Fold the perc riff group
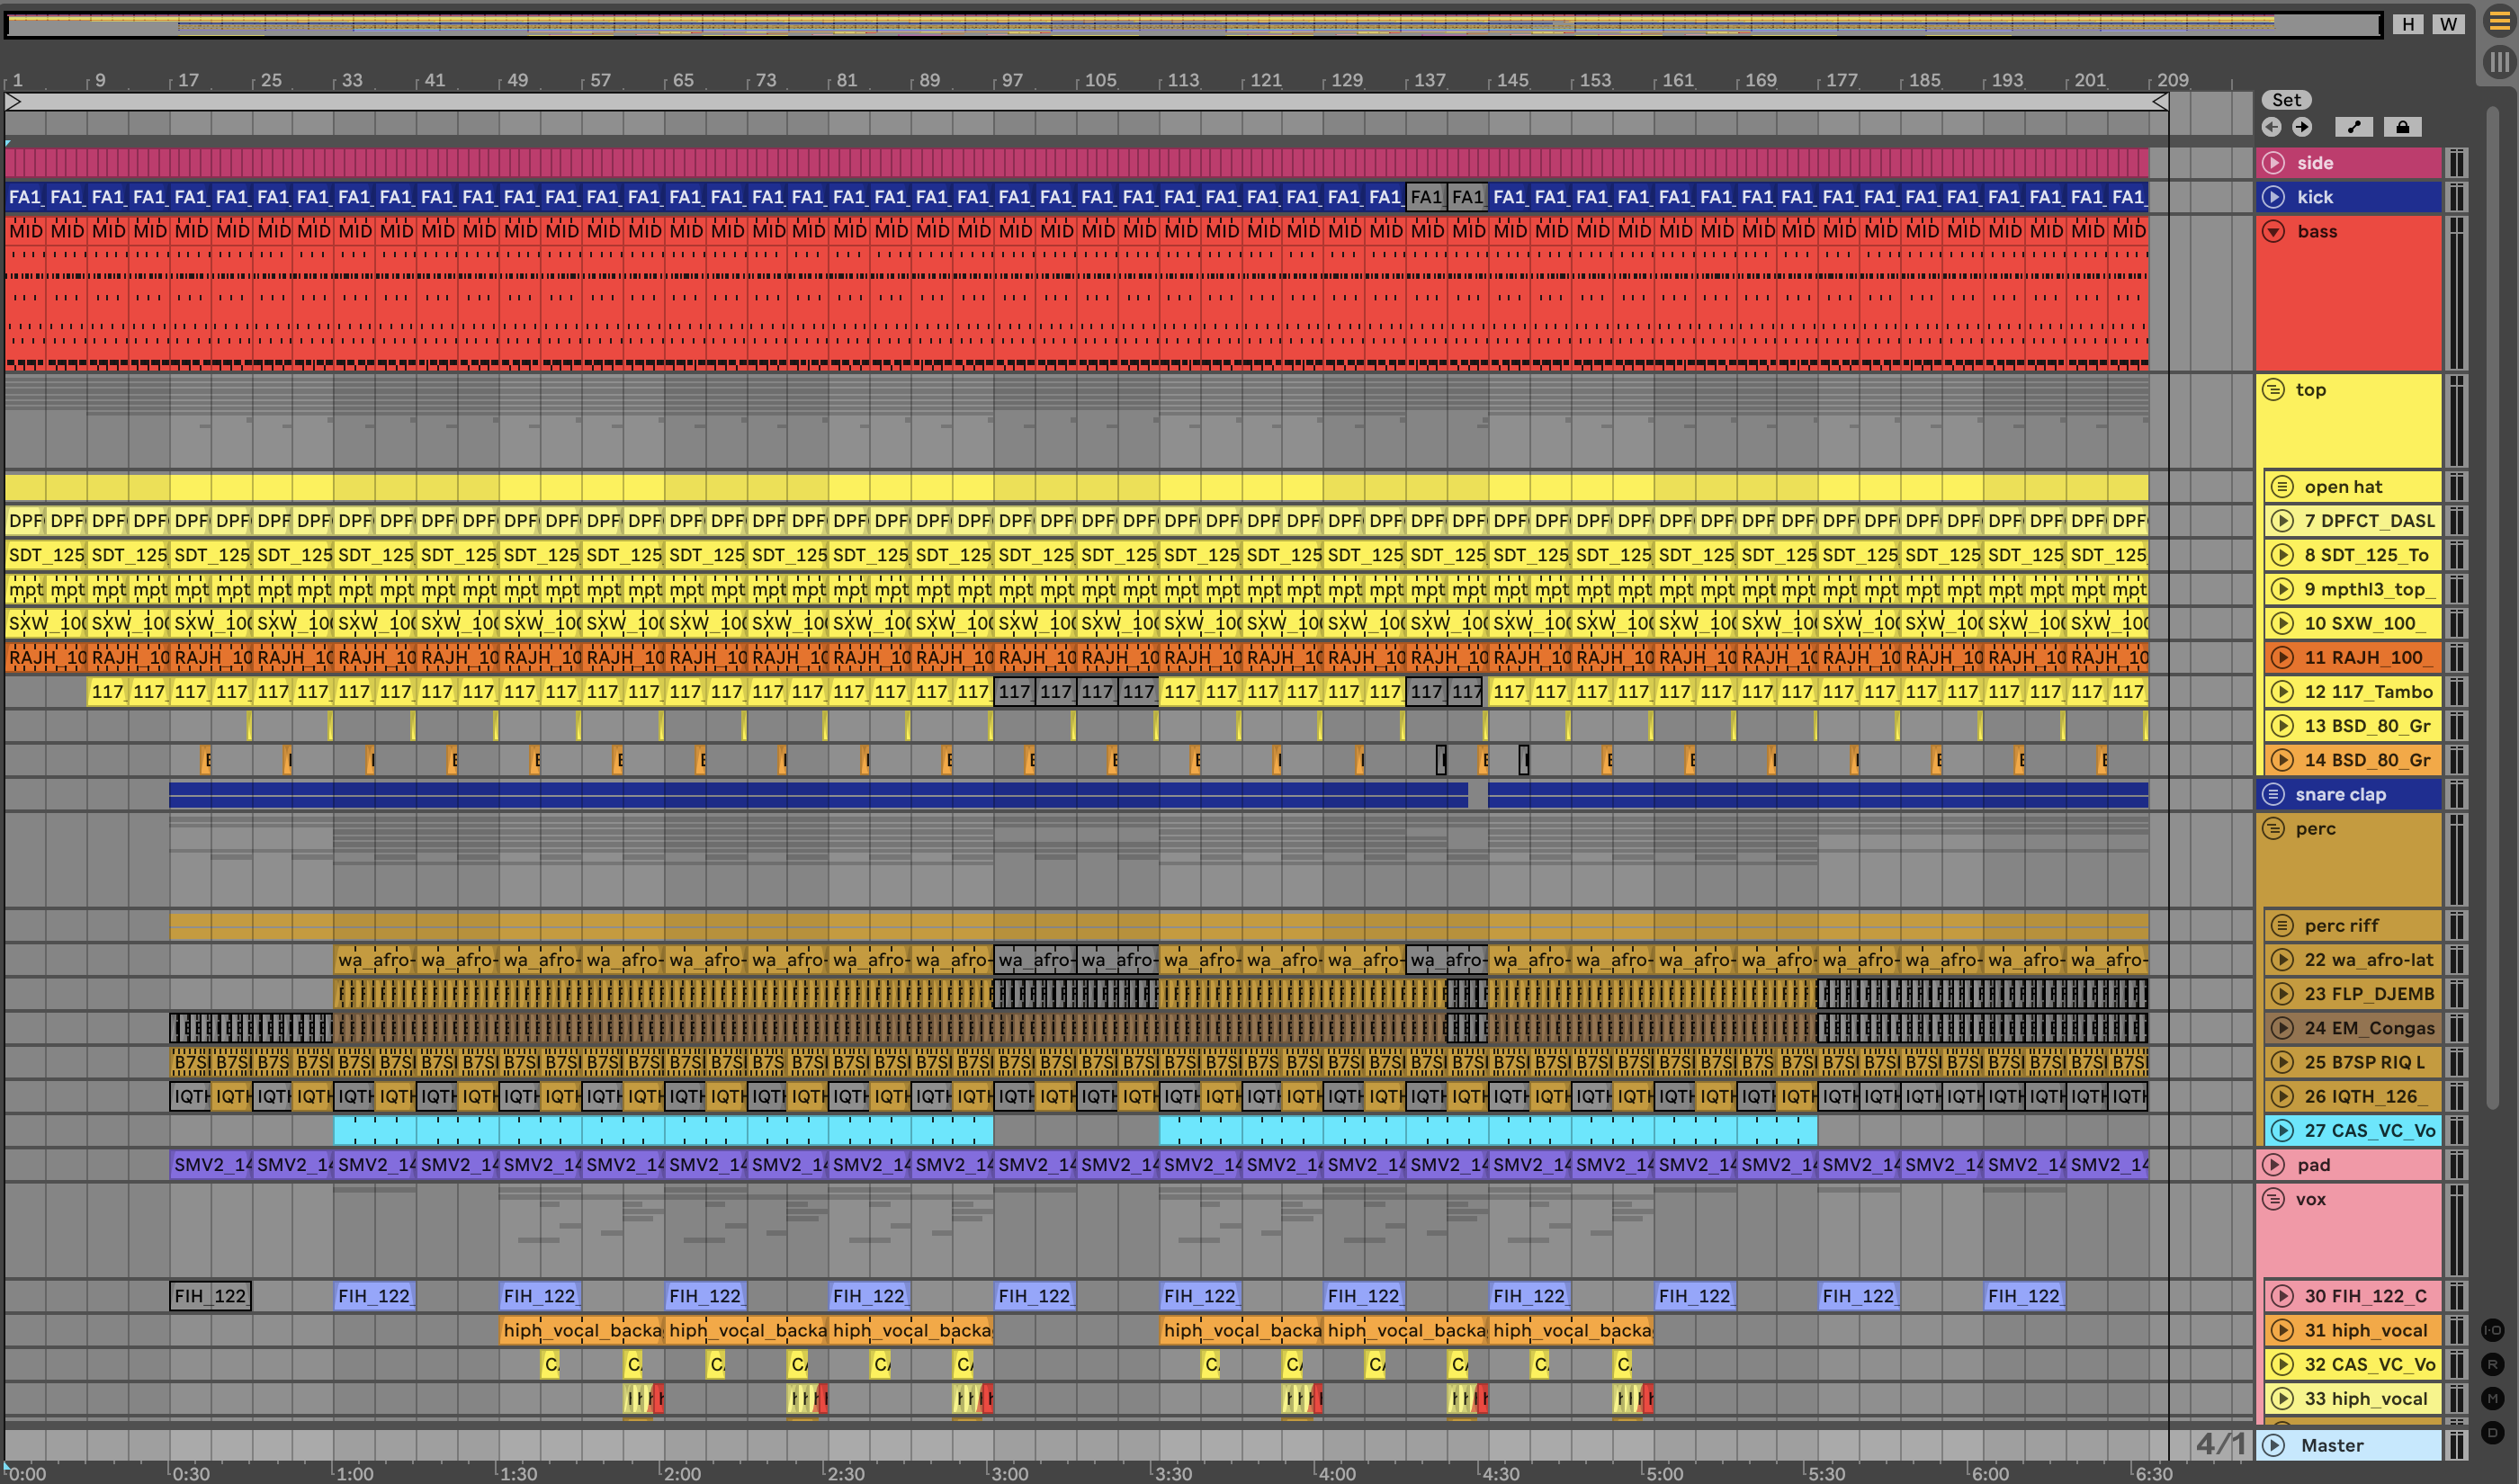This screenshot has width=2519, height=1484. pyautogui.click(x=2282, y=926)
